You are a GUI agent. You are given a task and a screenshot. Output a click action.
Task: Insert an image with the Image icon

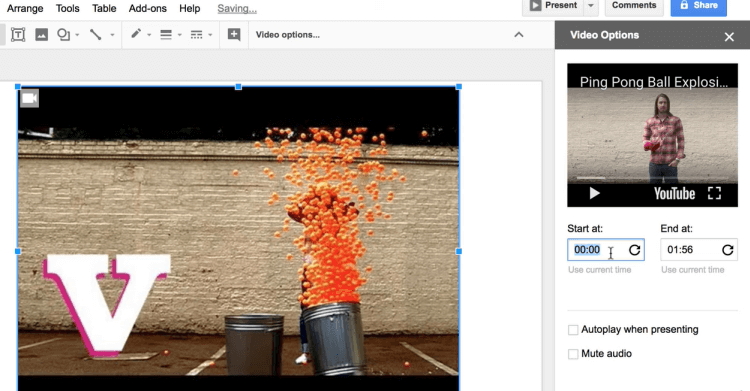click(x=42, y=34)
